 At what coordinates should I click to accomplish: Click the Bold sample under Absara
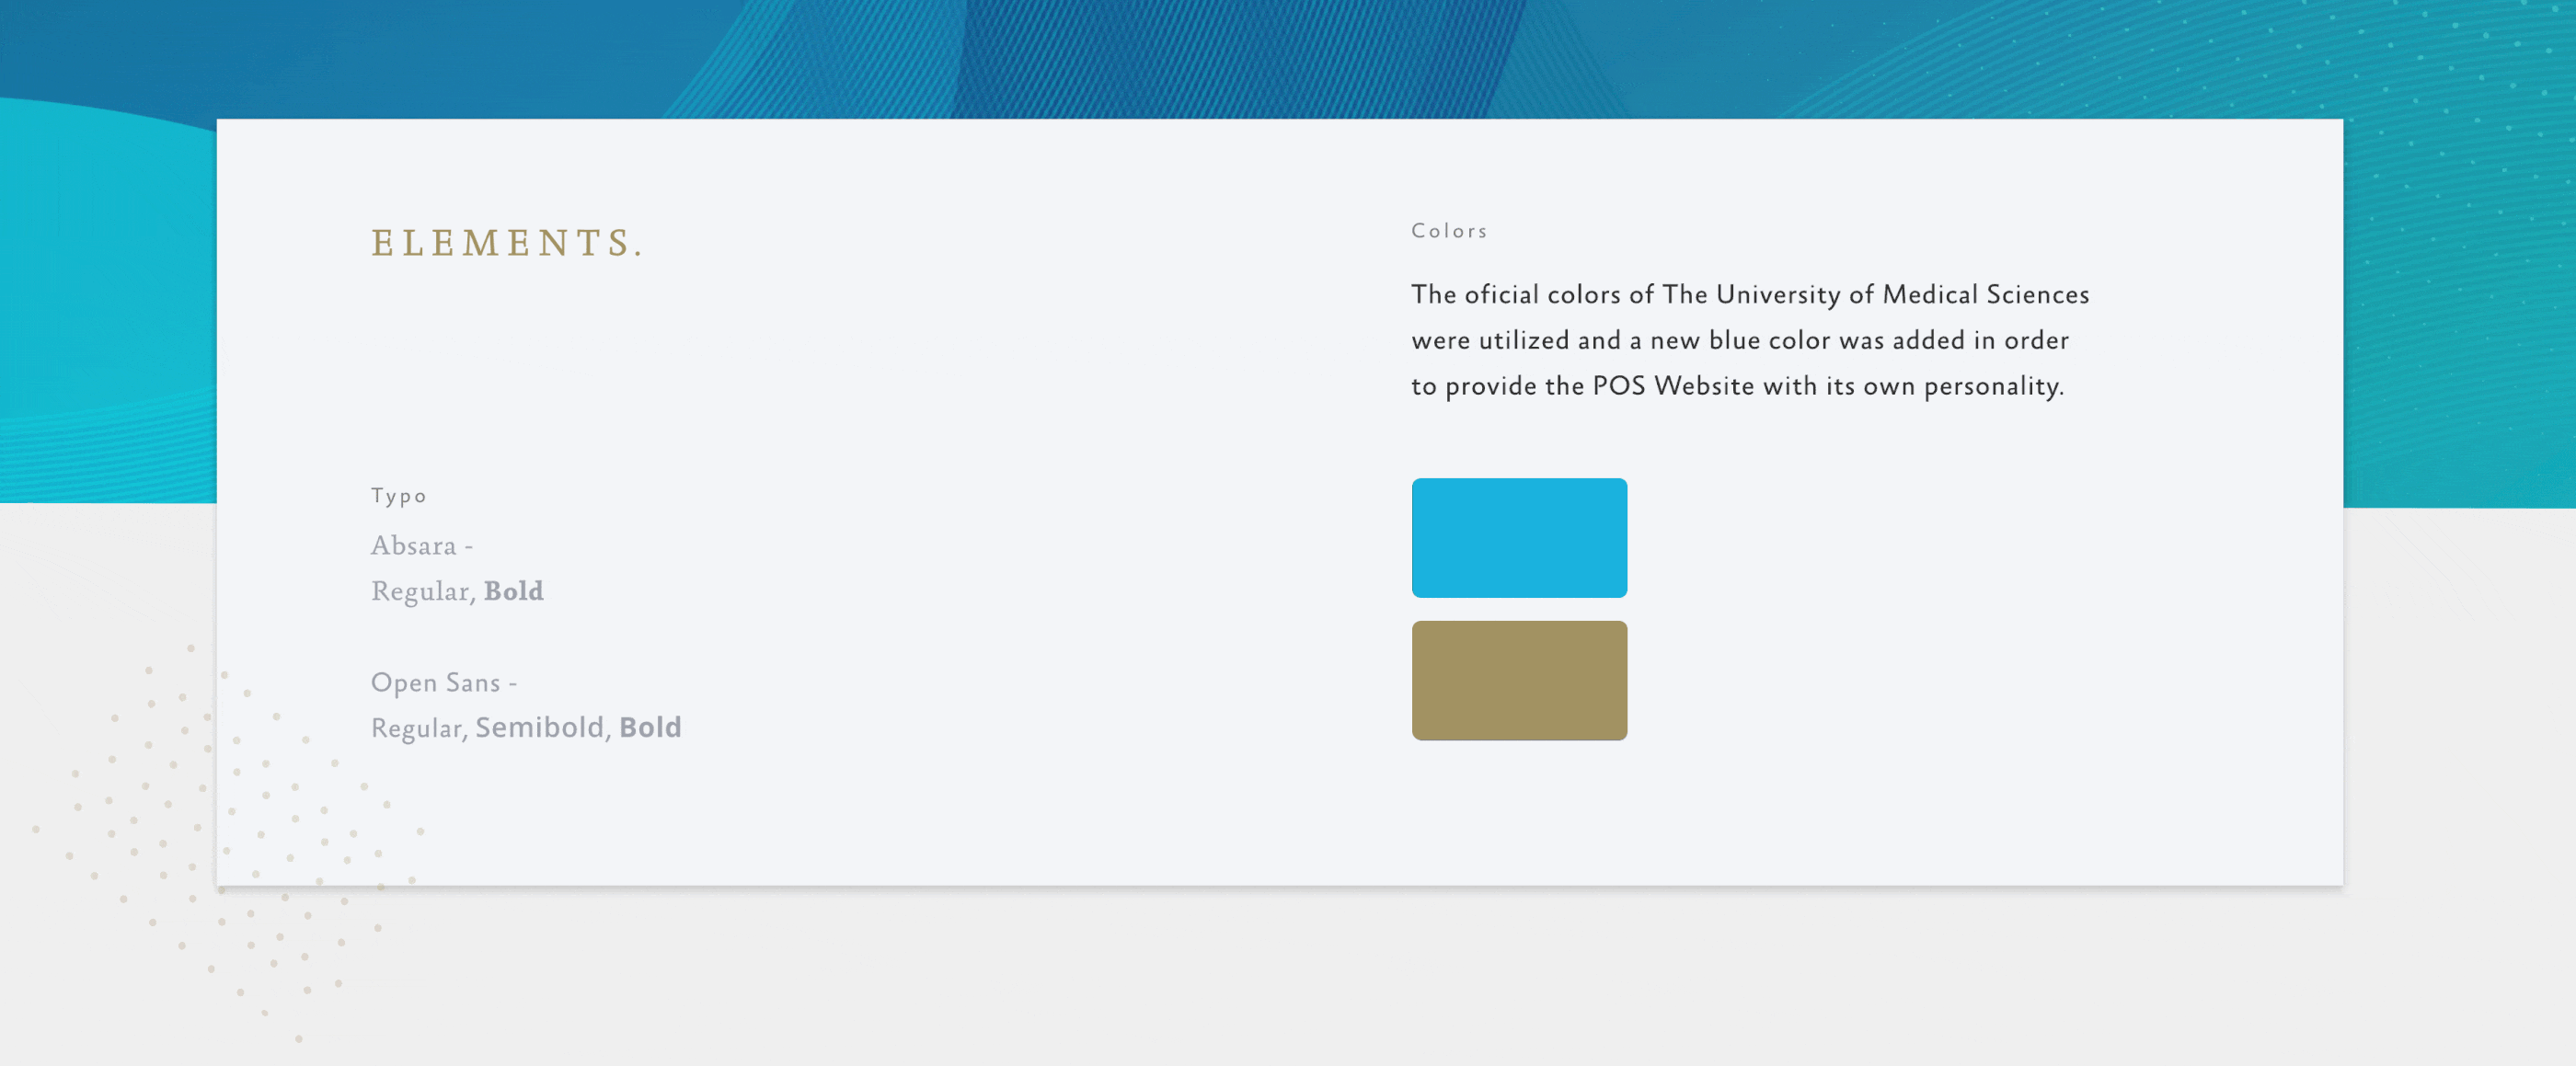pos(513,591)
